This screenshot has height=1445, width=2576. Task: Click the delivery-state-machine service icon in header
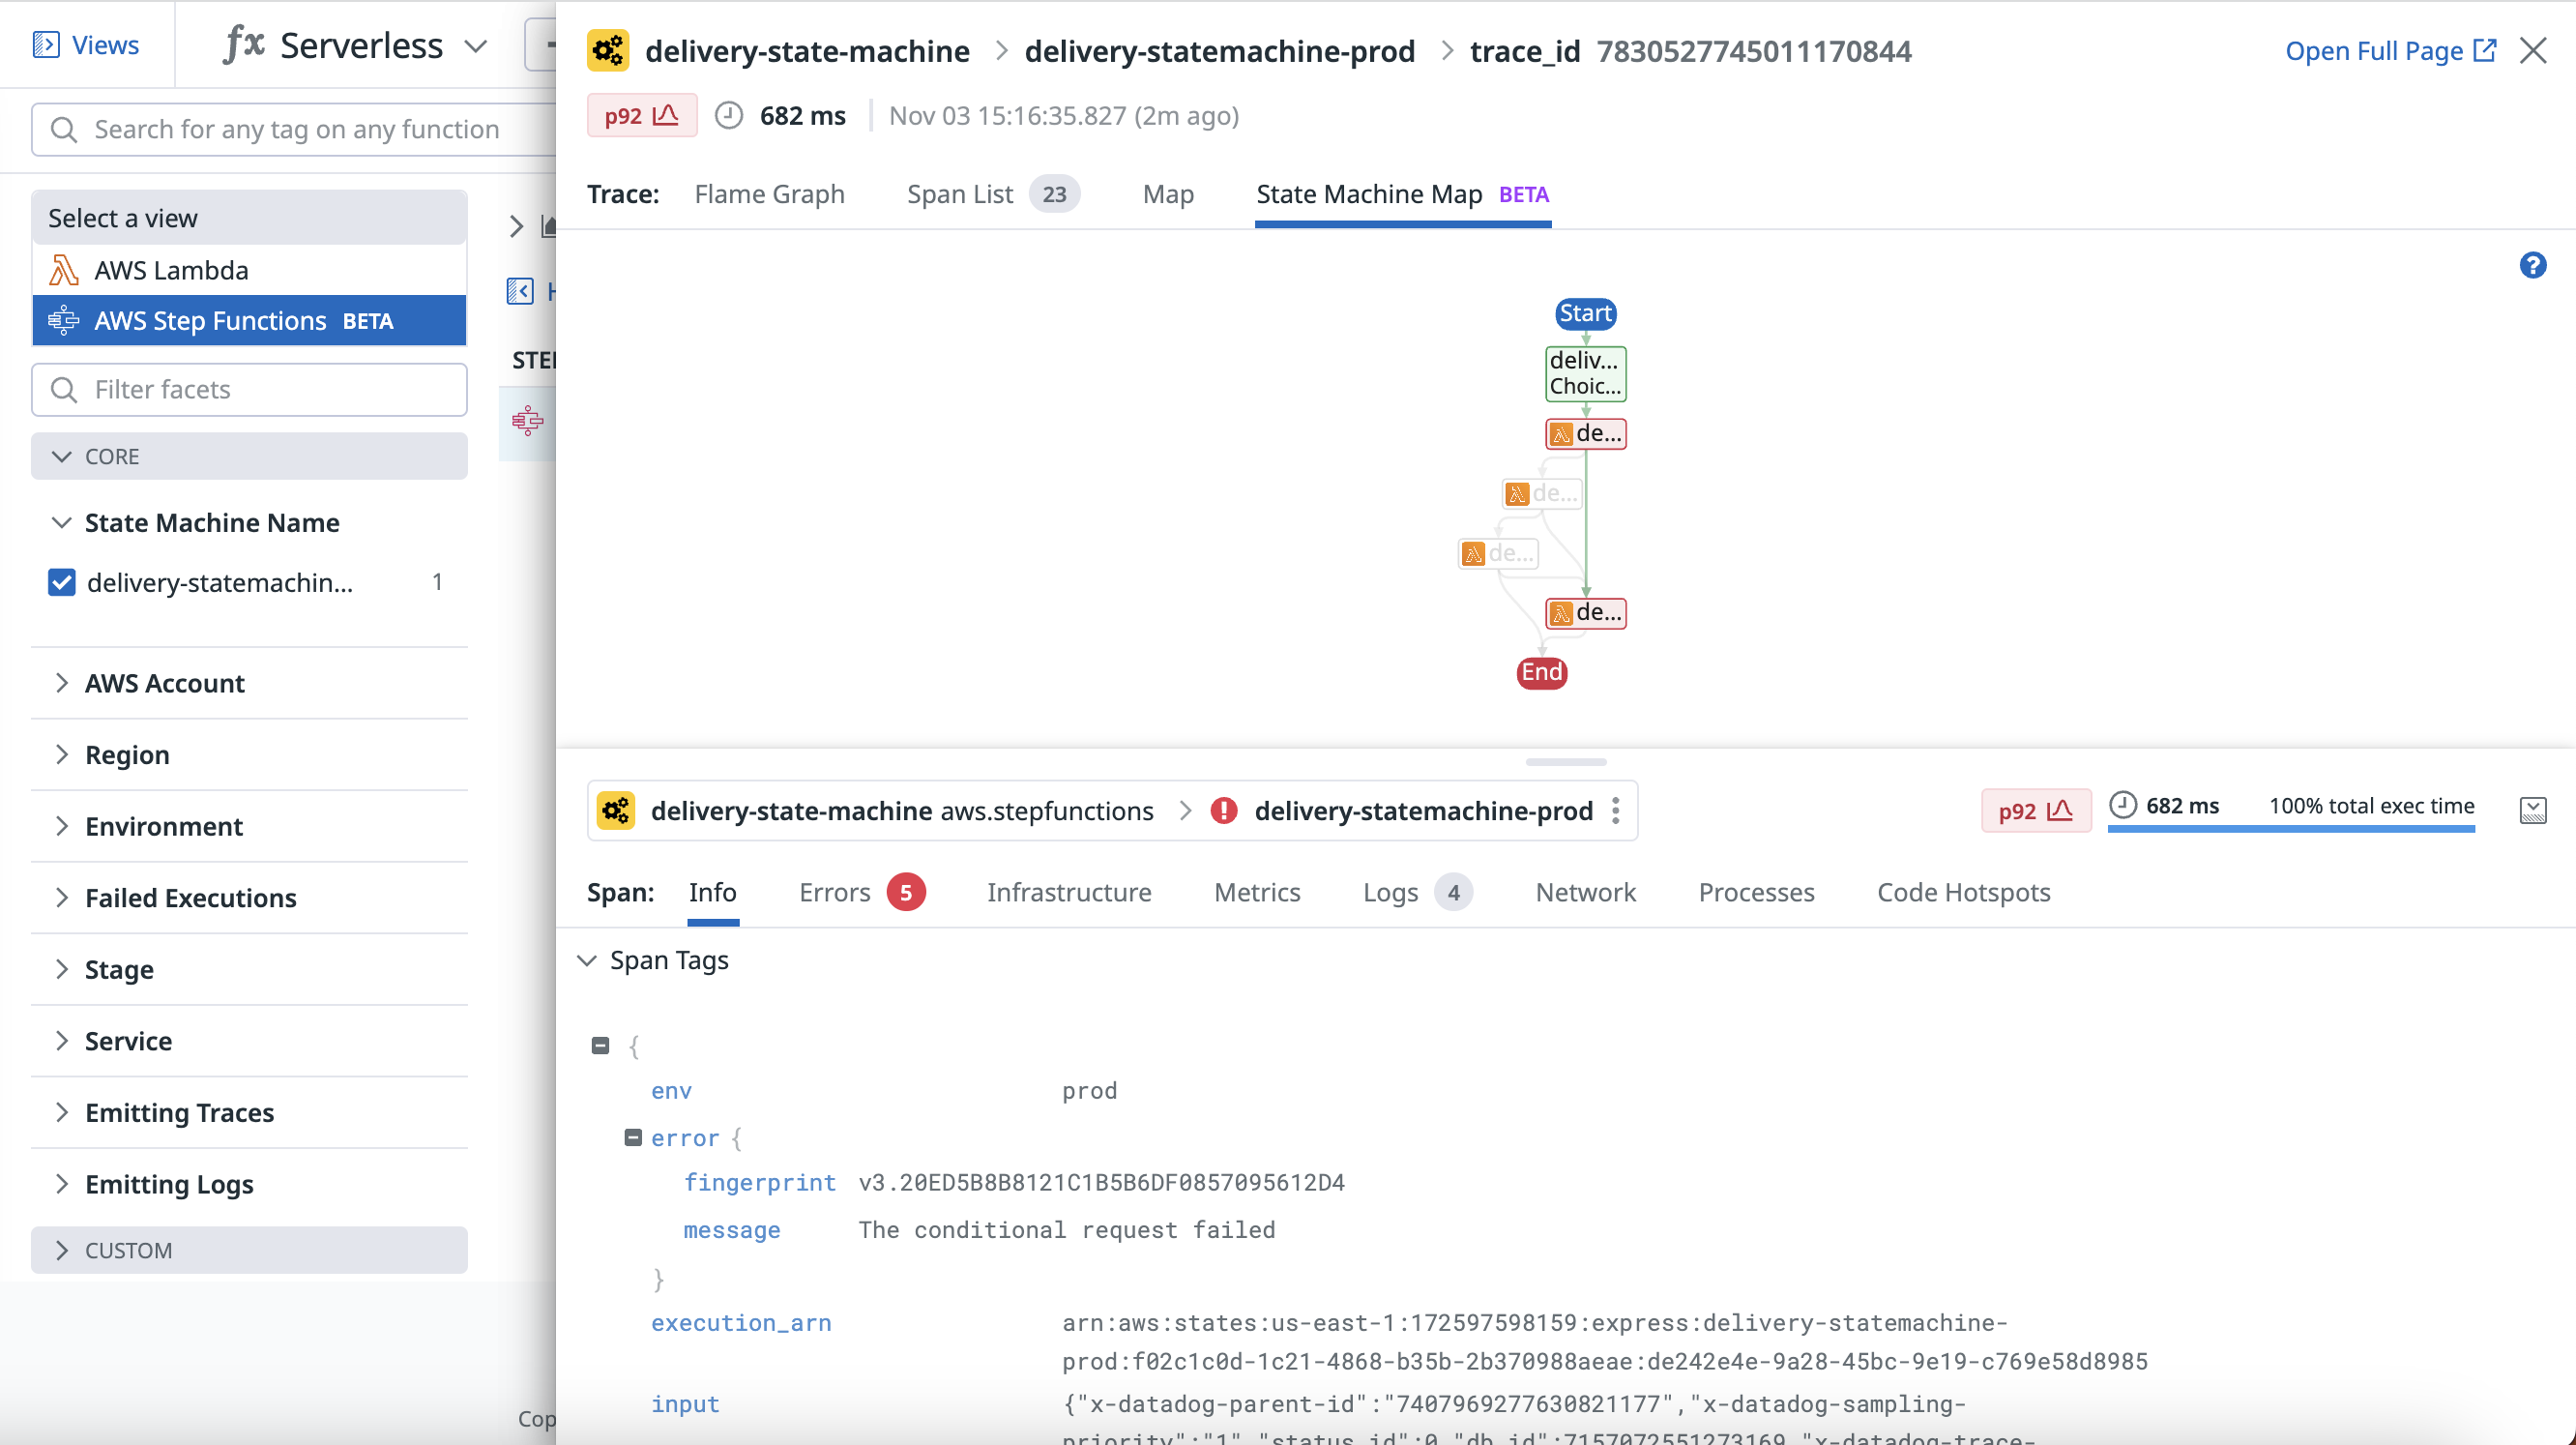(608, 50)
